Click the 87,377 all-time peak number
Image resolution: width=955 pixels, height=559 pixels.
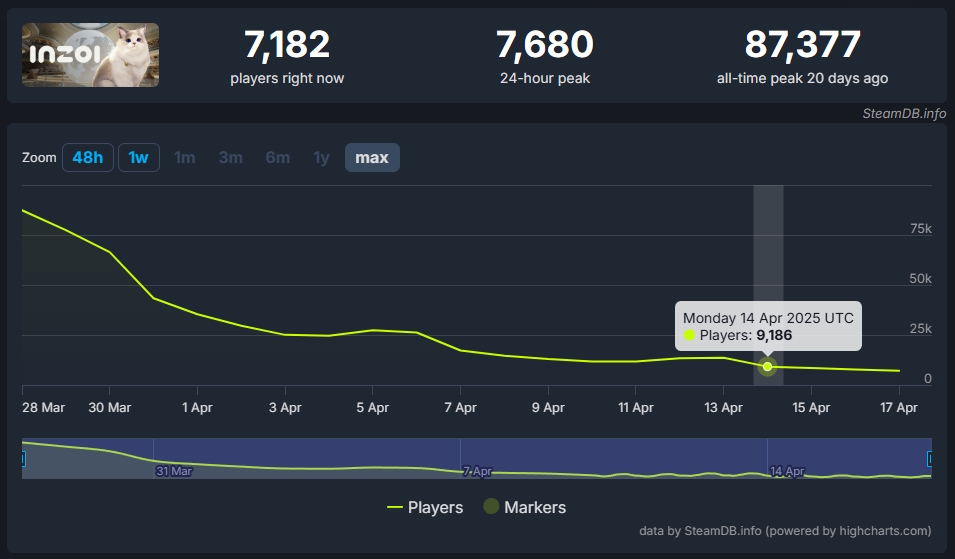click(802, 45)
